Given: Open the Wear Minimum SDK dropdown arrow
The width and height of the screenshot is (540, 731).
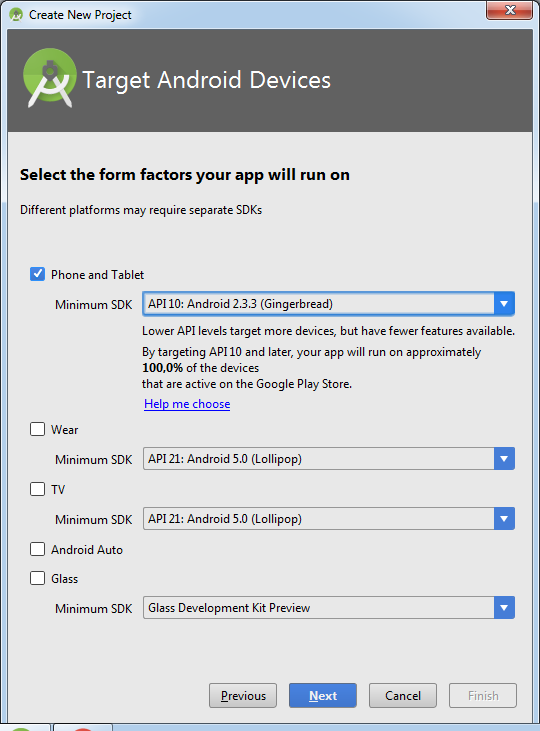Looking at the screenshot, I should (504, 459).
